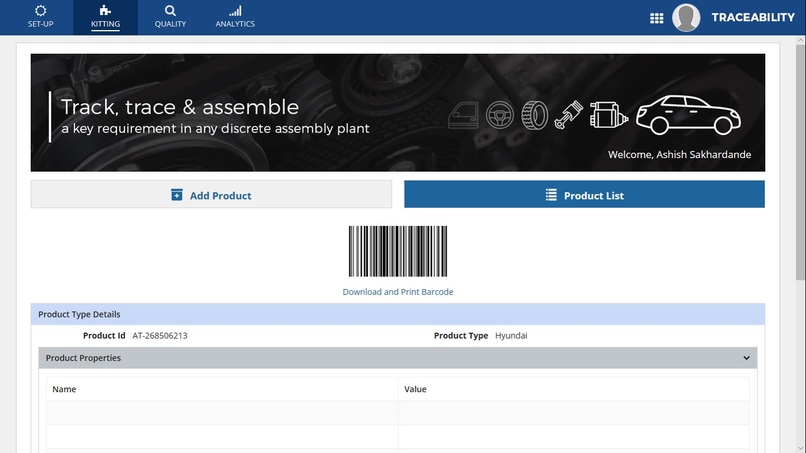Click the TRACEABILITY title

tap(753, 17)
